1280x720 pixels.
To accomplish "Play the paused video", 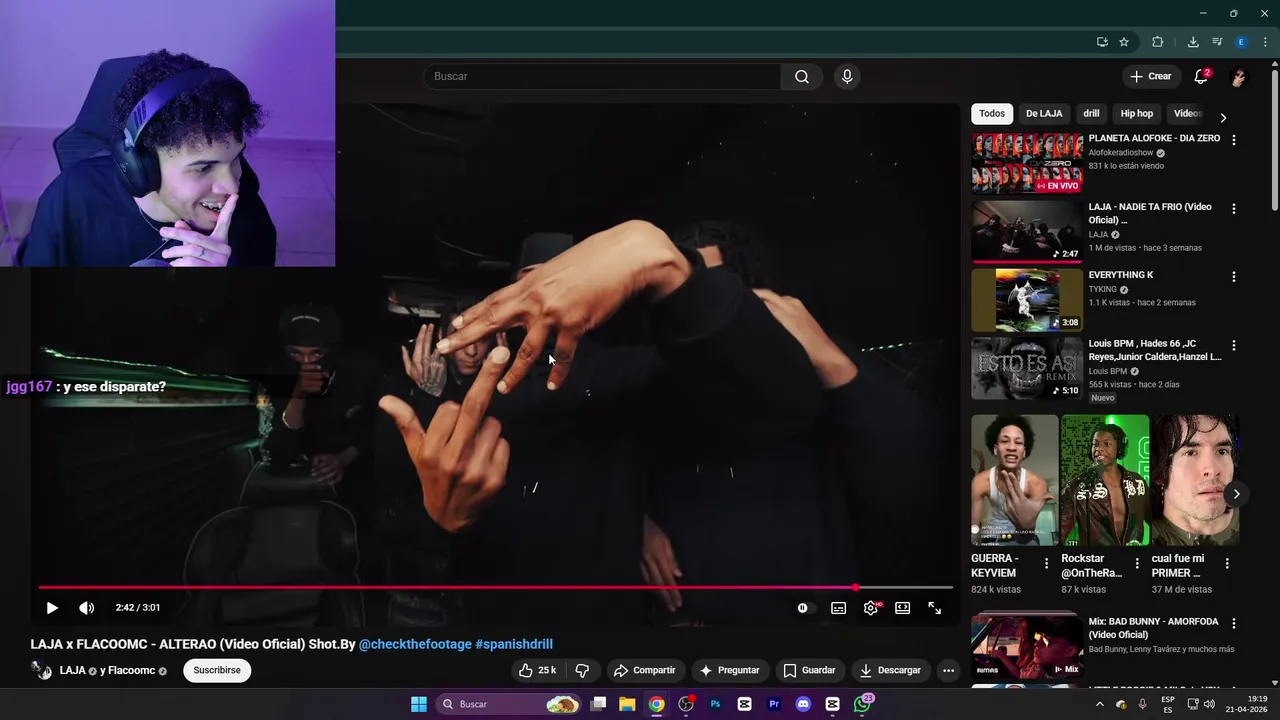I will (x=52, y=608).
